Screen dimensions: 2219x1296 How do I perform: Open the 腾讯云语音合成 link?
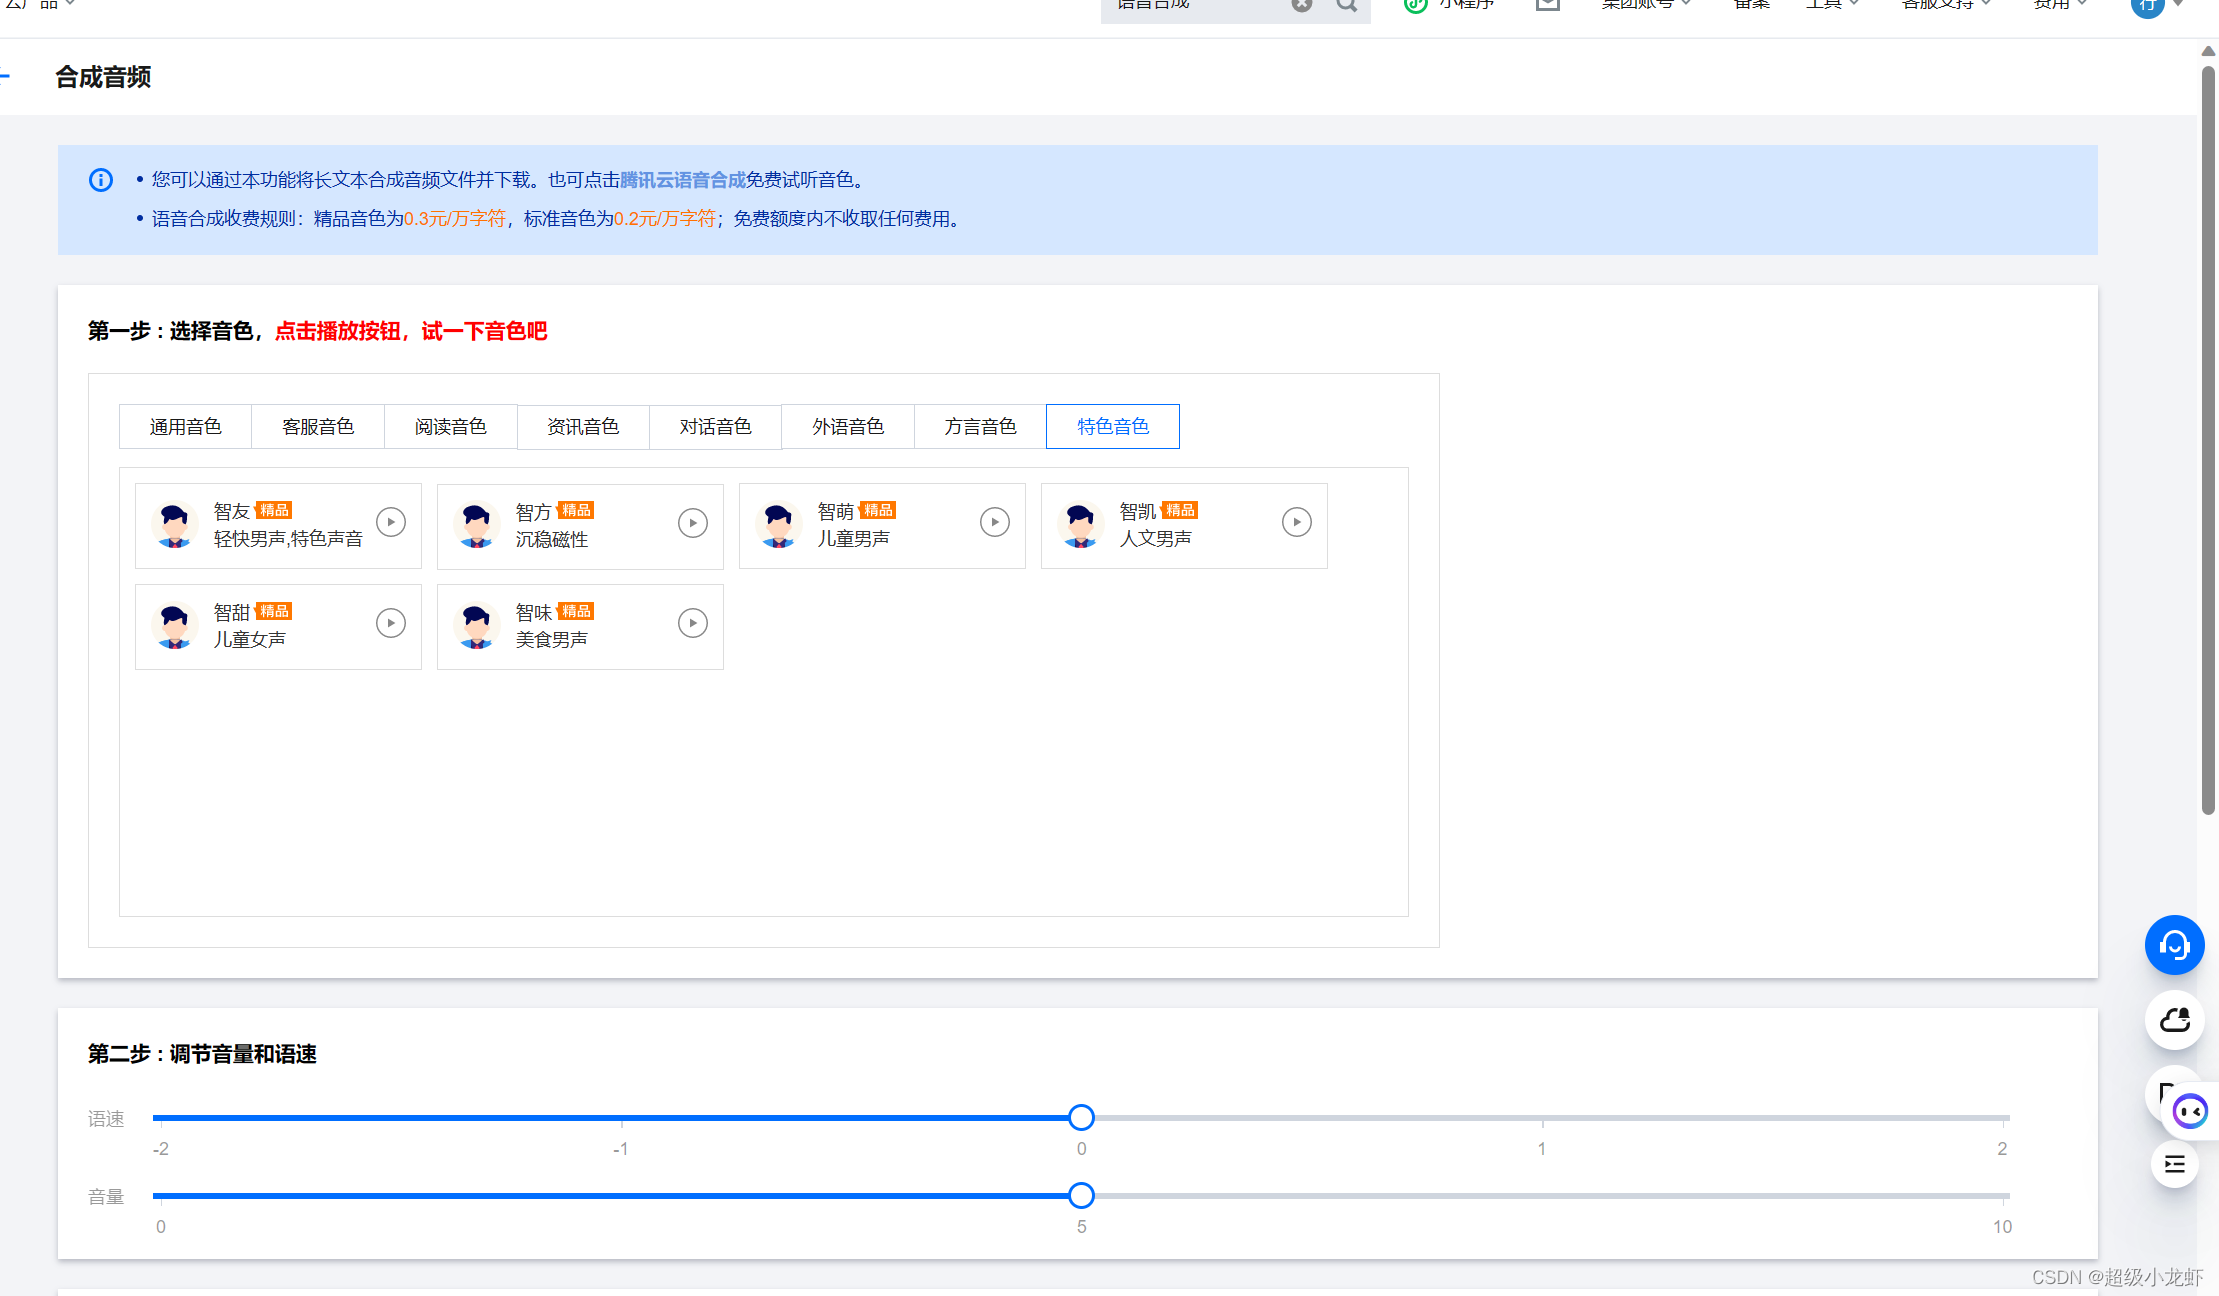click(682, 180)
